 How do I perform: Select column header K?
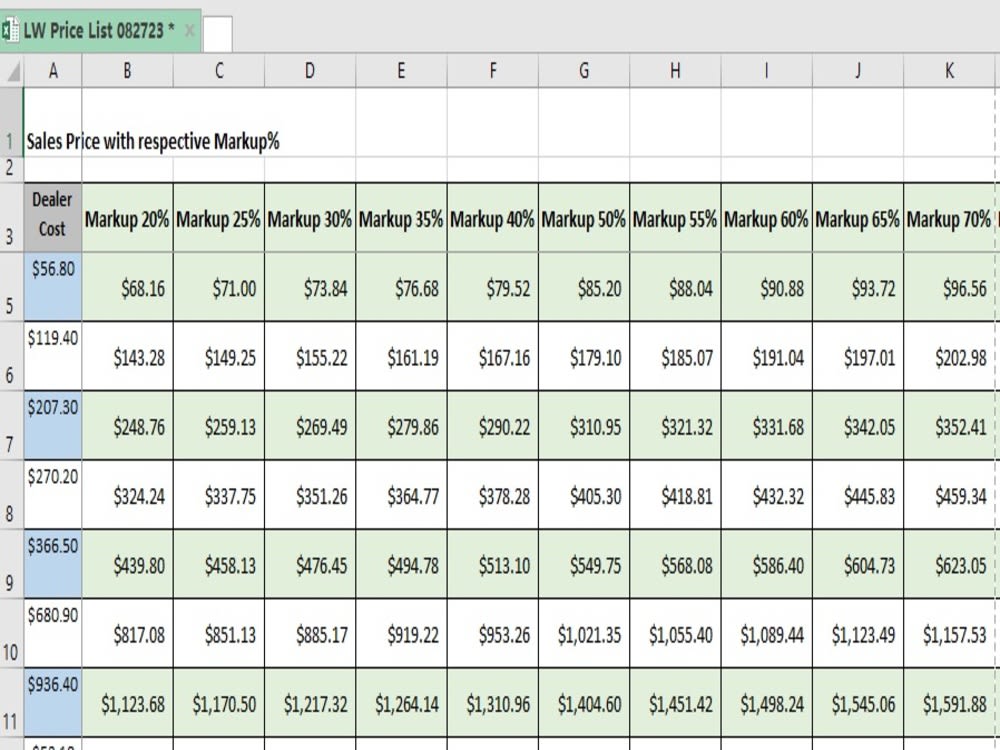[949, 71]
